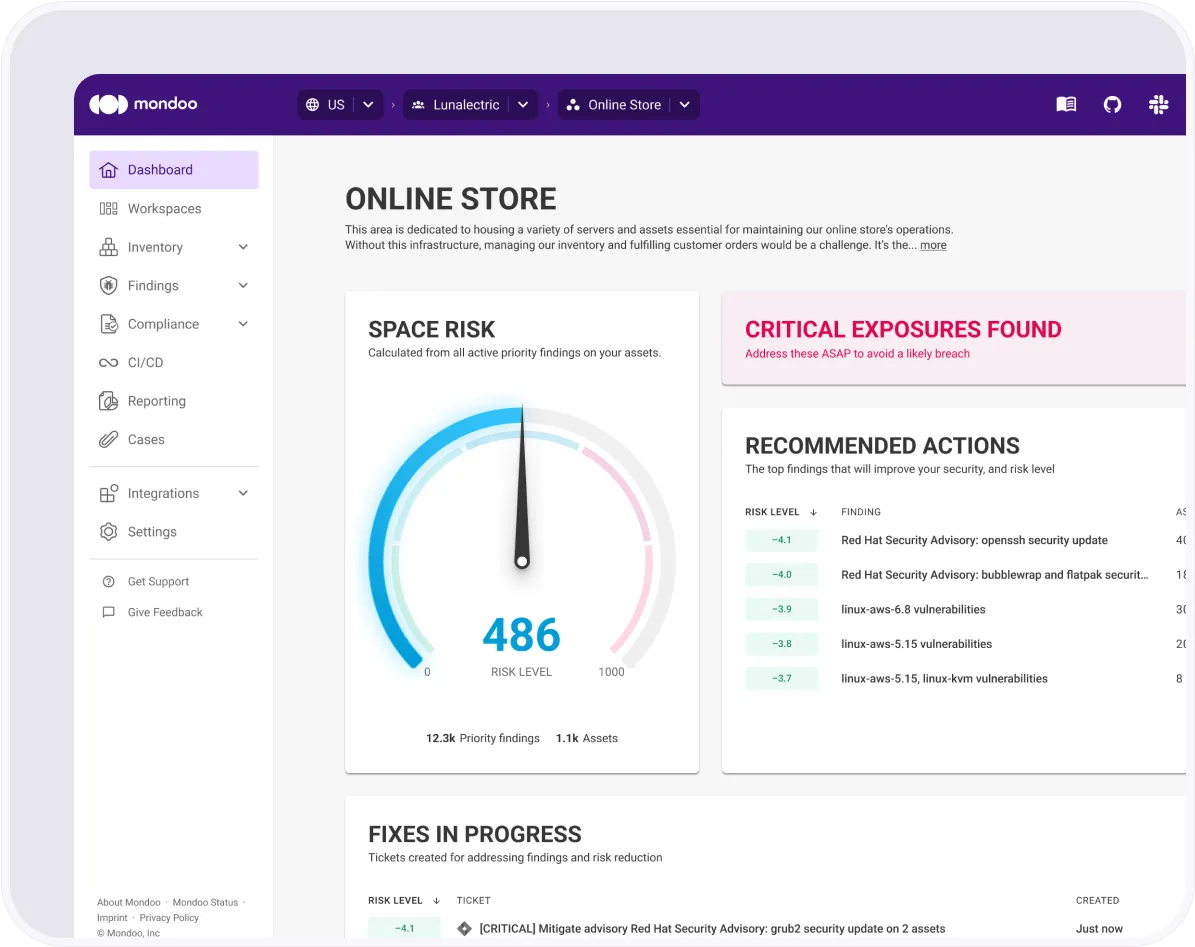Click the globe icon for US region

click(312, 104)
